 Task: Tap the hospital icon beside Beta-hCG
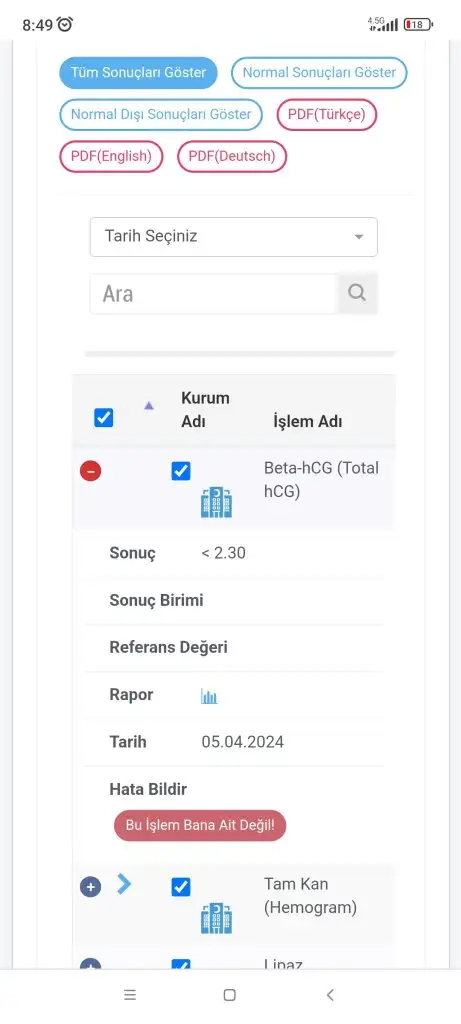click(x=216, y=502)
